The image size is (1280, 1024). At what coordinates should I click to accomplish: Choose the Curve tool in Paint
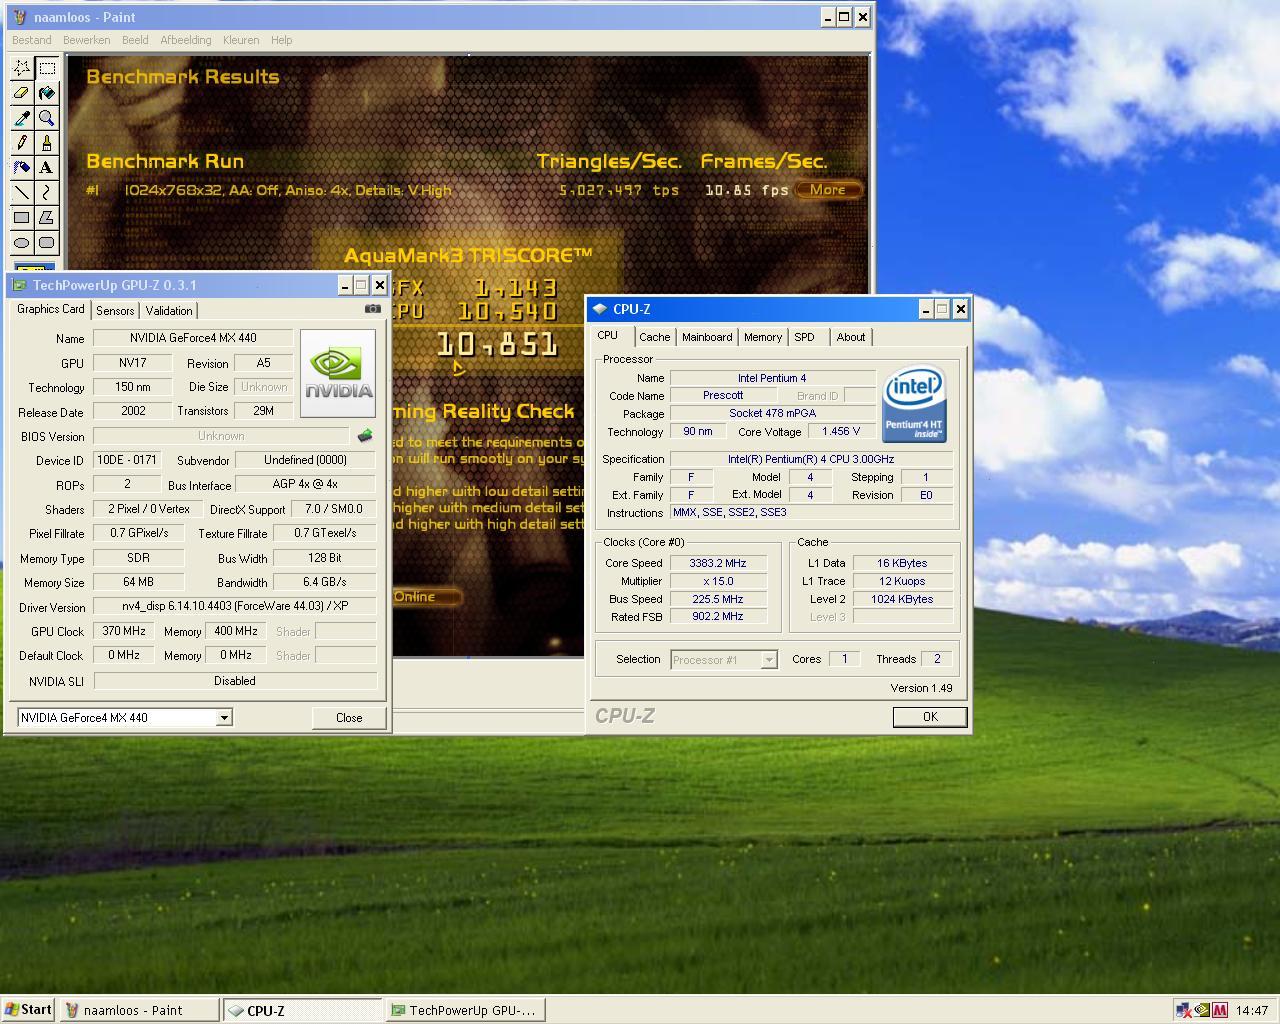tap(46, 192)
